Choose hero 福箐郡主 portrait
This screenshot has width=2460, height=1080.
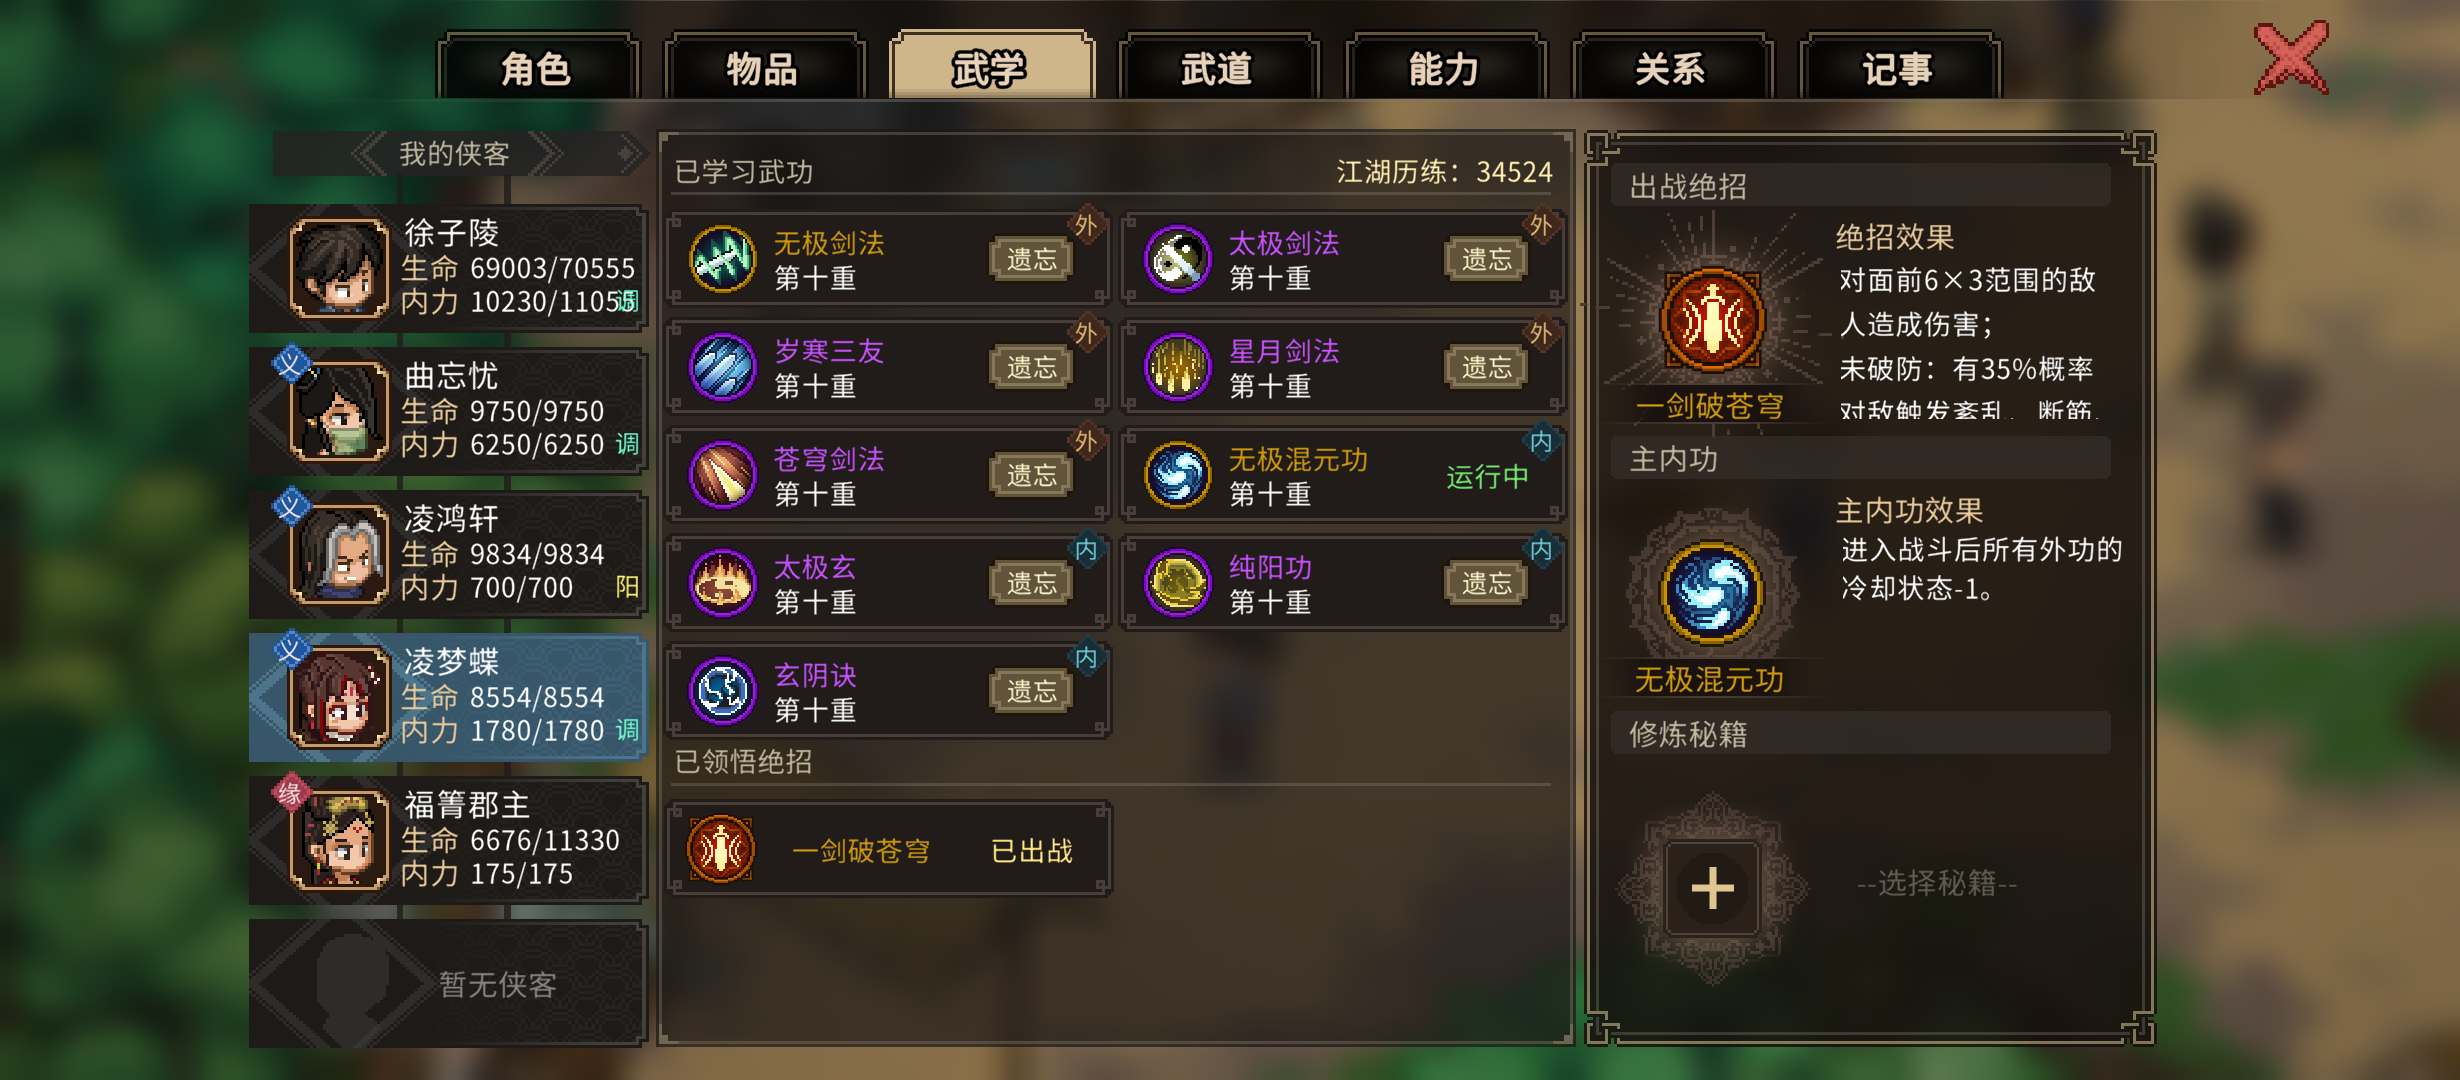coord(339,841)
